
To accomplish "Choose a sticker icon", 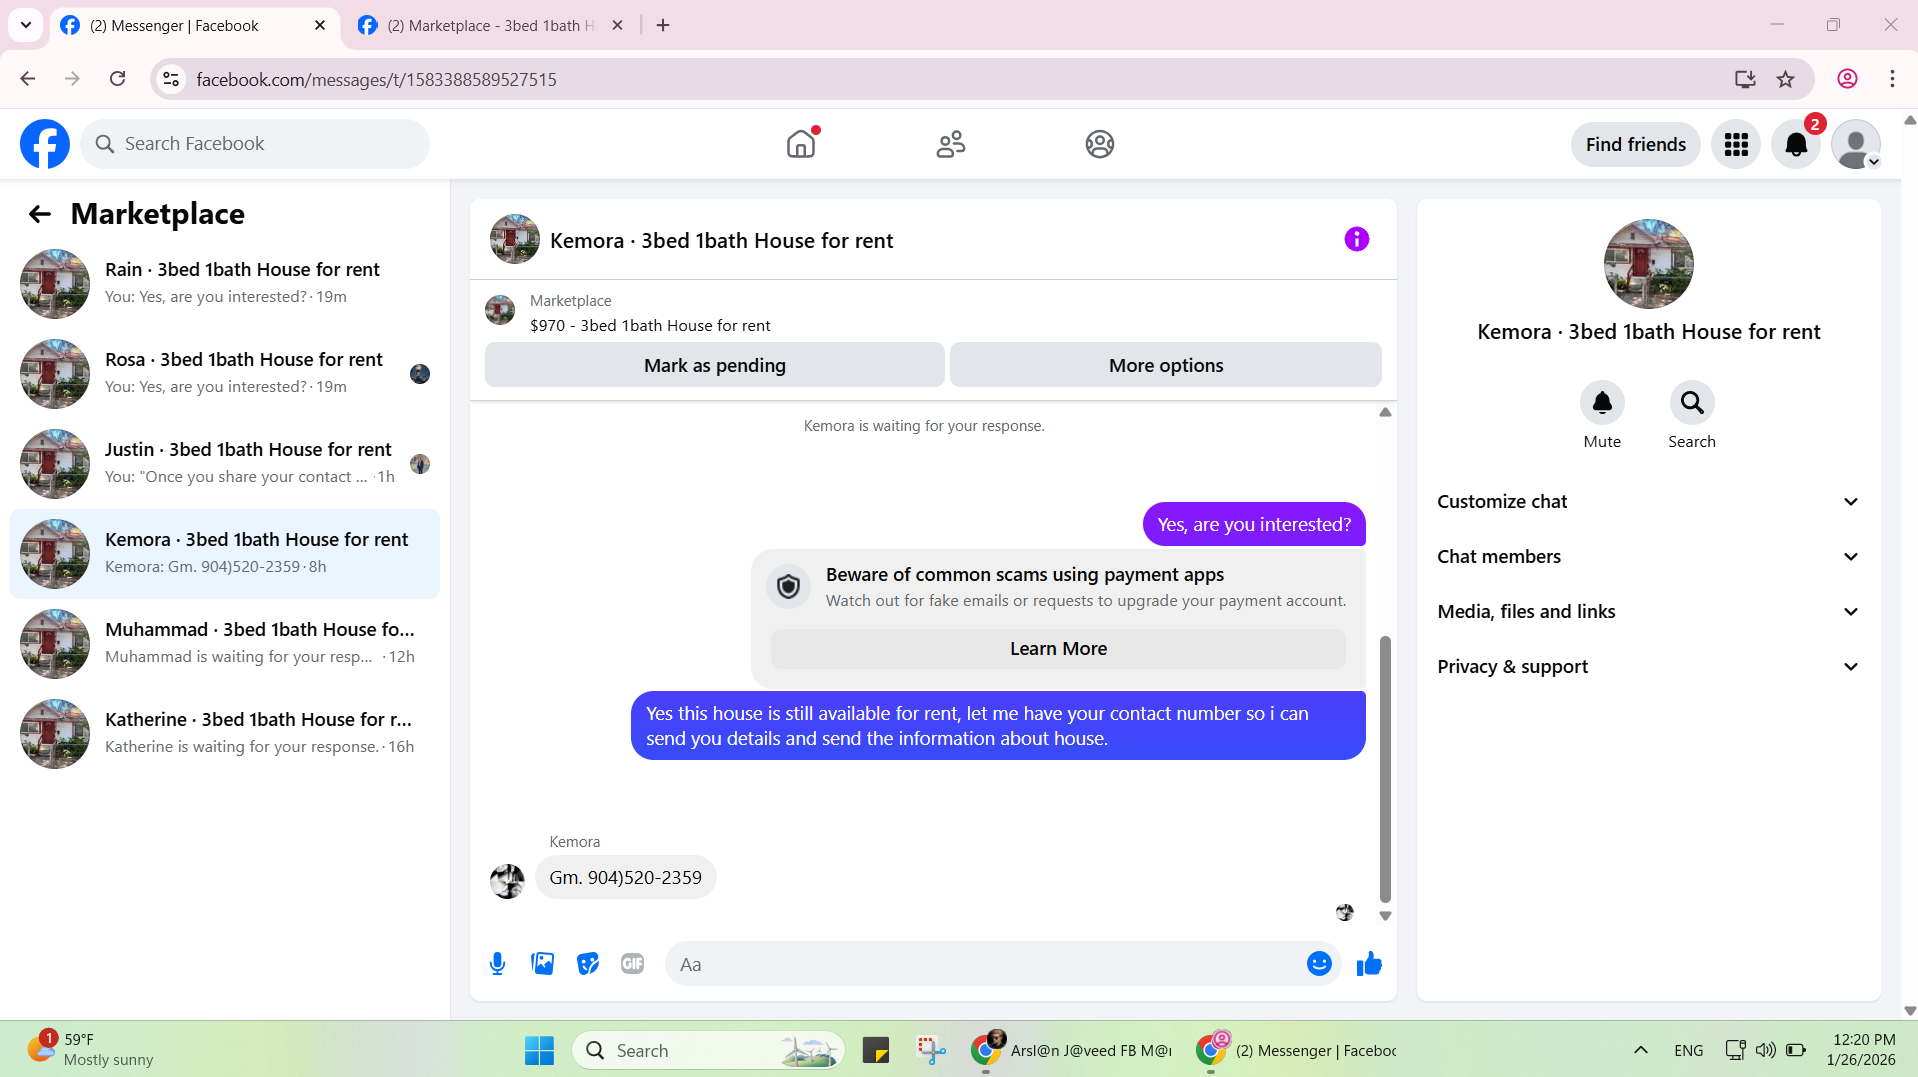I will tap(587, 964).
